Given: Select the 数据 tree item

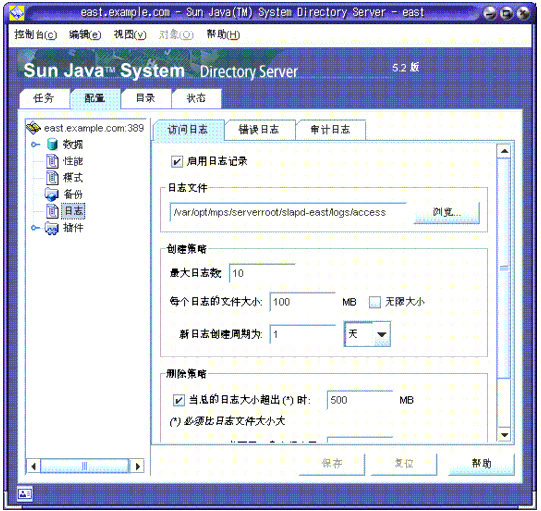Looking at the screenshot, I should coord(73,144).
